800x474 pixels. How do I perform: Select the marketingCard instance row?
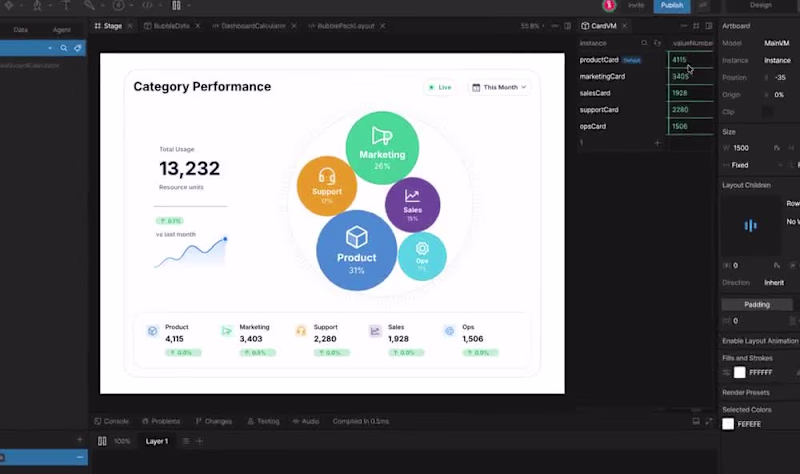coord(620,77)
